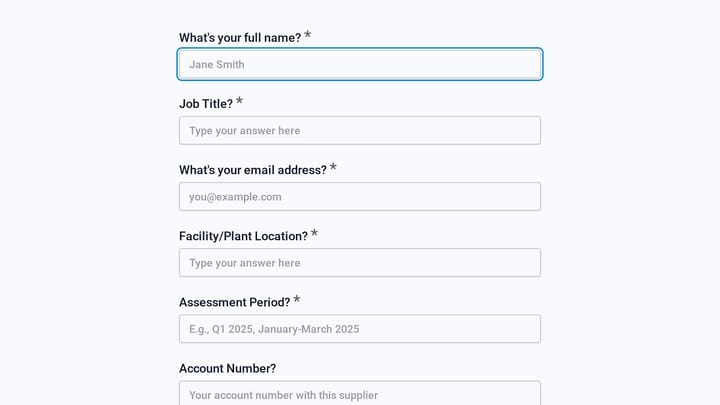This screenshot has height=405, width=720.
Task: Click the "What's your email address?" label
Action: pos(253,170)
